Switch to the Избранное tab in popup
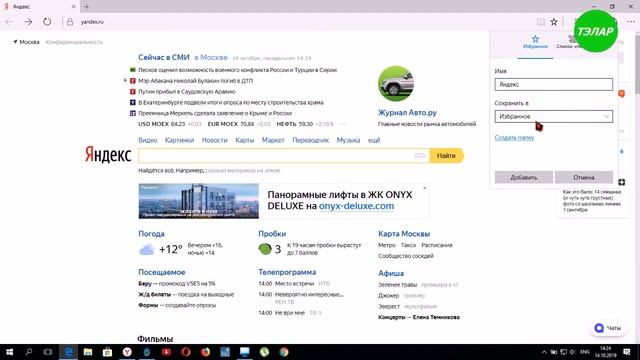 click(x=535, y=42)
